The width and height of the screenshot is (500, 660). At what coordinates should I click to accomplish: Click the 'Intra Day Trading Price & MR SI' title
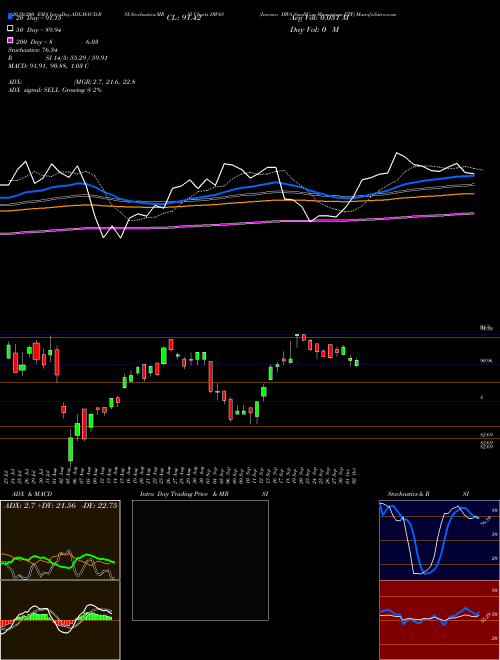204,494
